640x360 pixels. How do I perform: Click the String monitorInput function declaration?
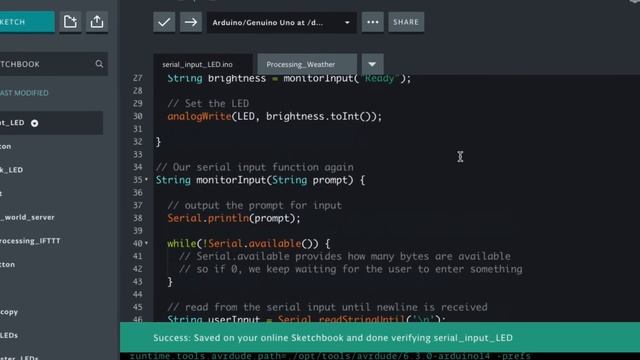[x=260, y=180]
